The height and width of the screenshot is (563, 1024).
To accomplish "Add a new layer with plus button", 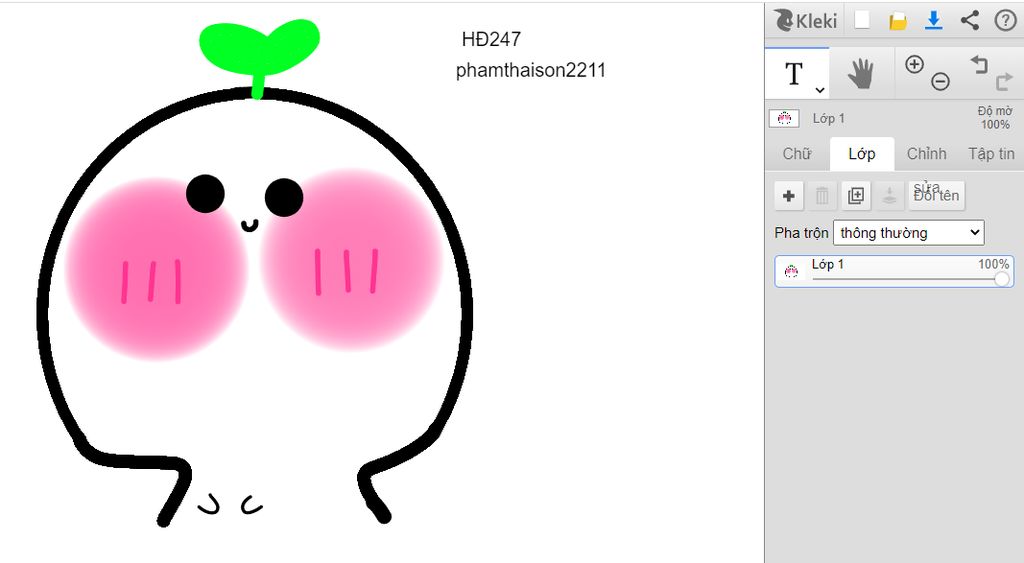I will [789, 196].
